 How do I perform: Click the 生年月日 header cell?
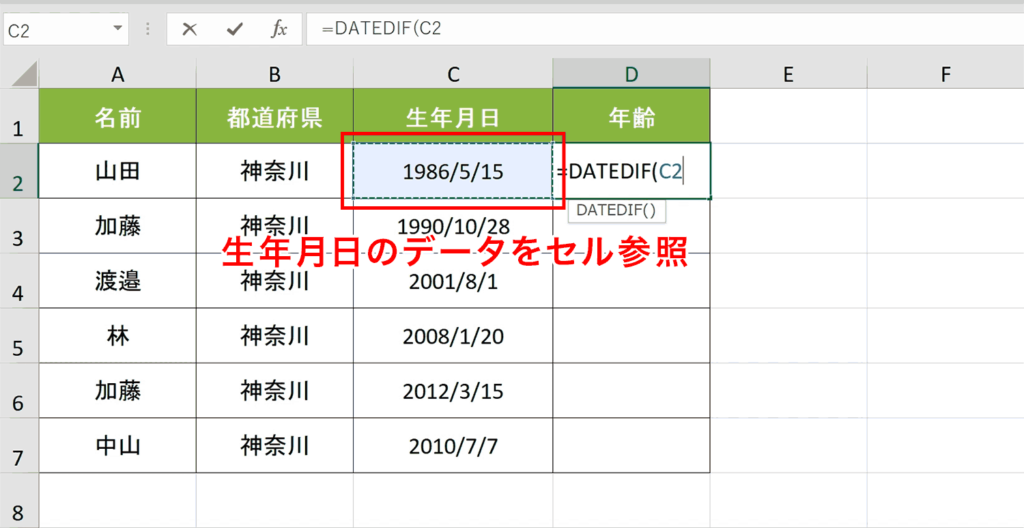pyautogui.click(x=453, y=116)
